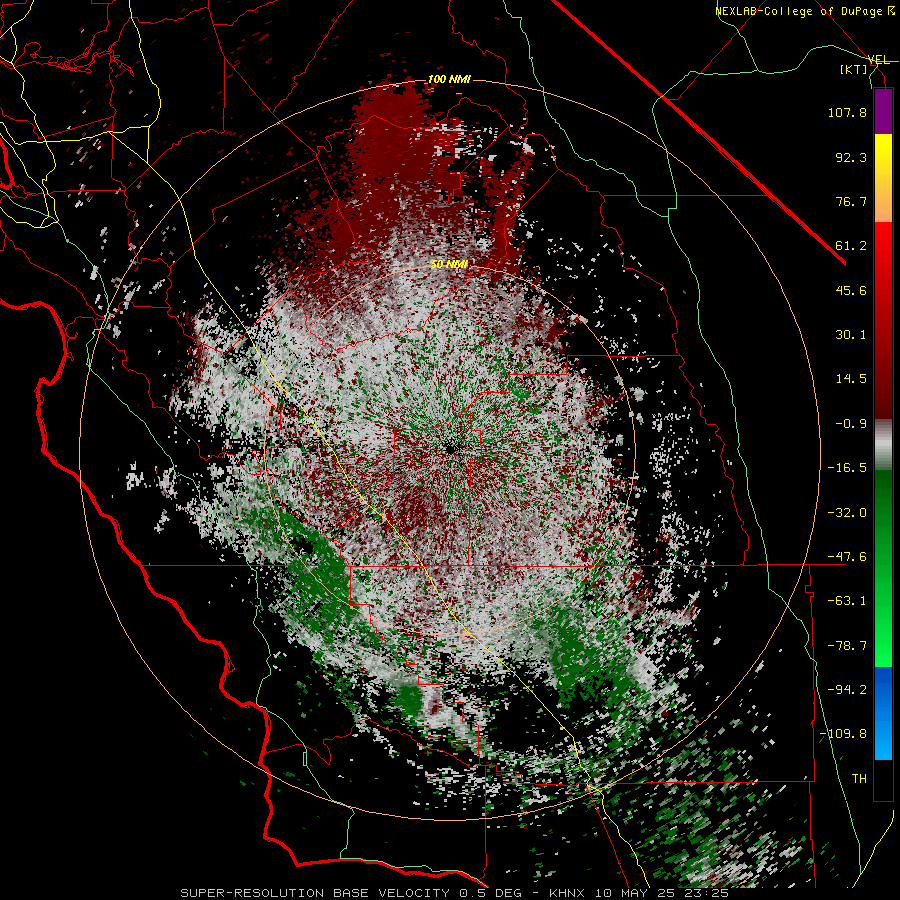Screen dimensions: 900x900
Task: Click the 92.3 value on velocity scale
Action: click(851, 157)
